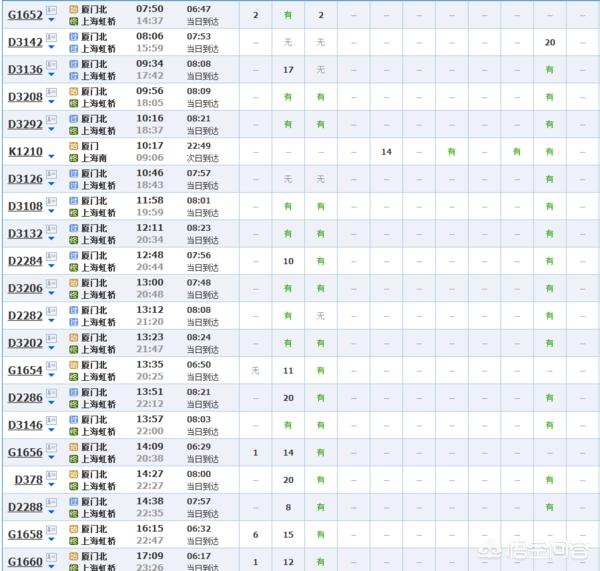Open train K1210 details link

point(25,152)
